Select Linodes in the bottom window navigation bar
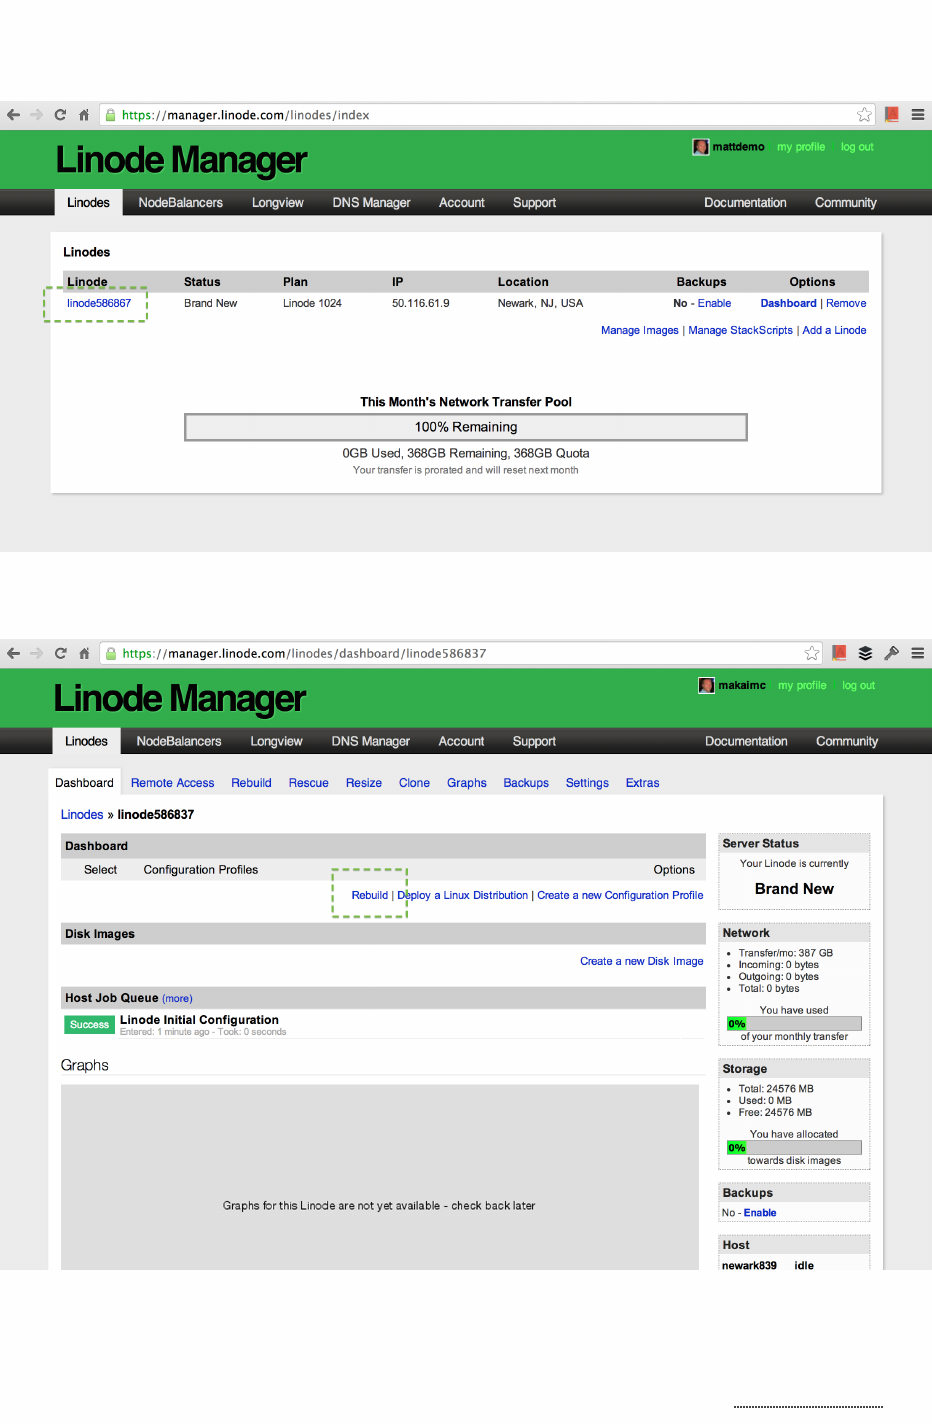This screenshot has width=932, height=1424. 86,742
